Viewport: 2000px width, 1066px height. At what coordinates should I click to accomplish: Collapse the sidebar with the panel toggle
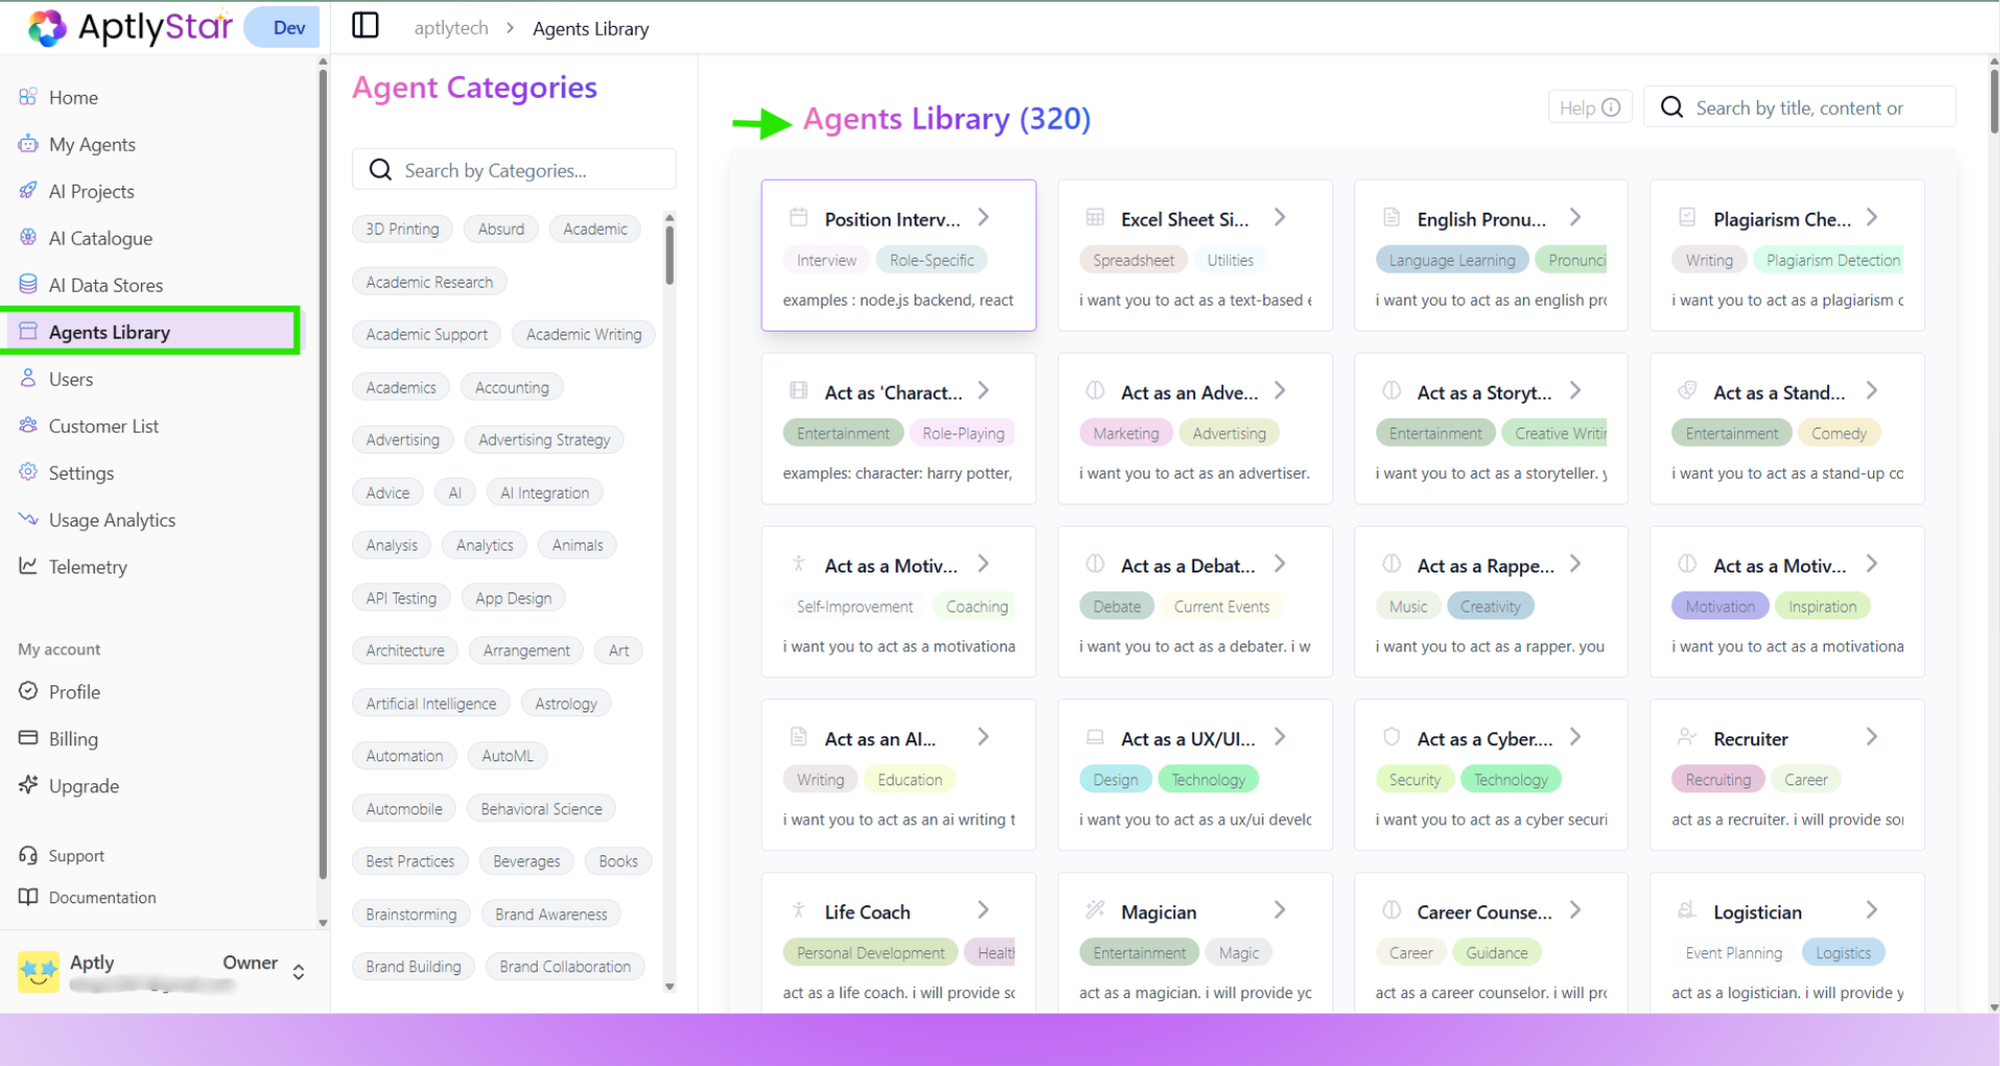pos(365,26)
